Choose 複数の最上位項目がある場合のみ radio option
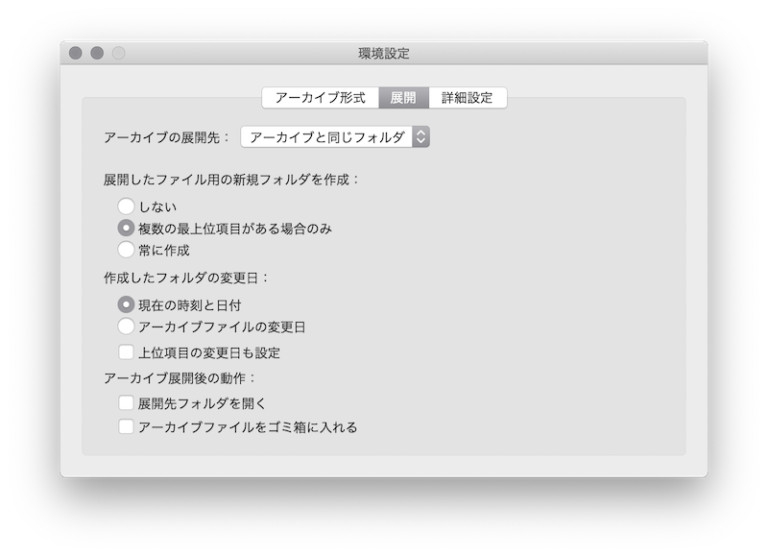 tap(126, 228)
